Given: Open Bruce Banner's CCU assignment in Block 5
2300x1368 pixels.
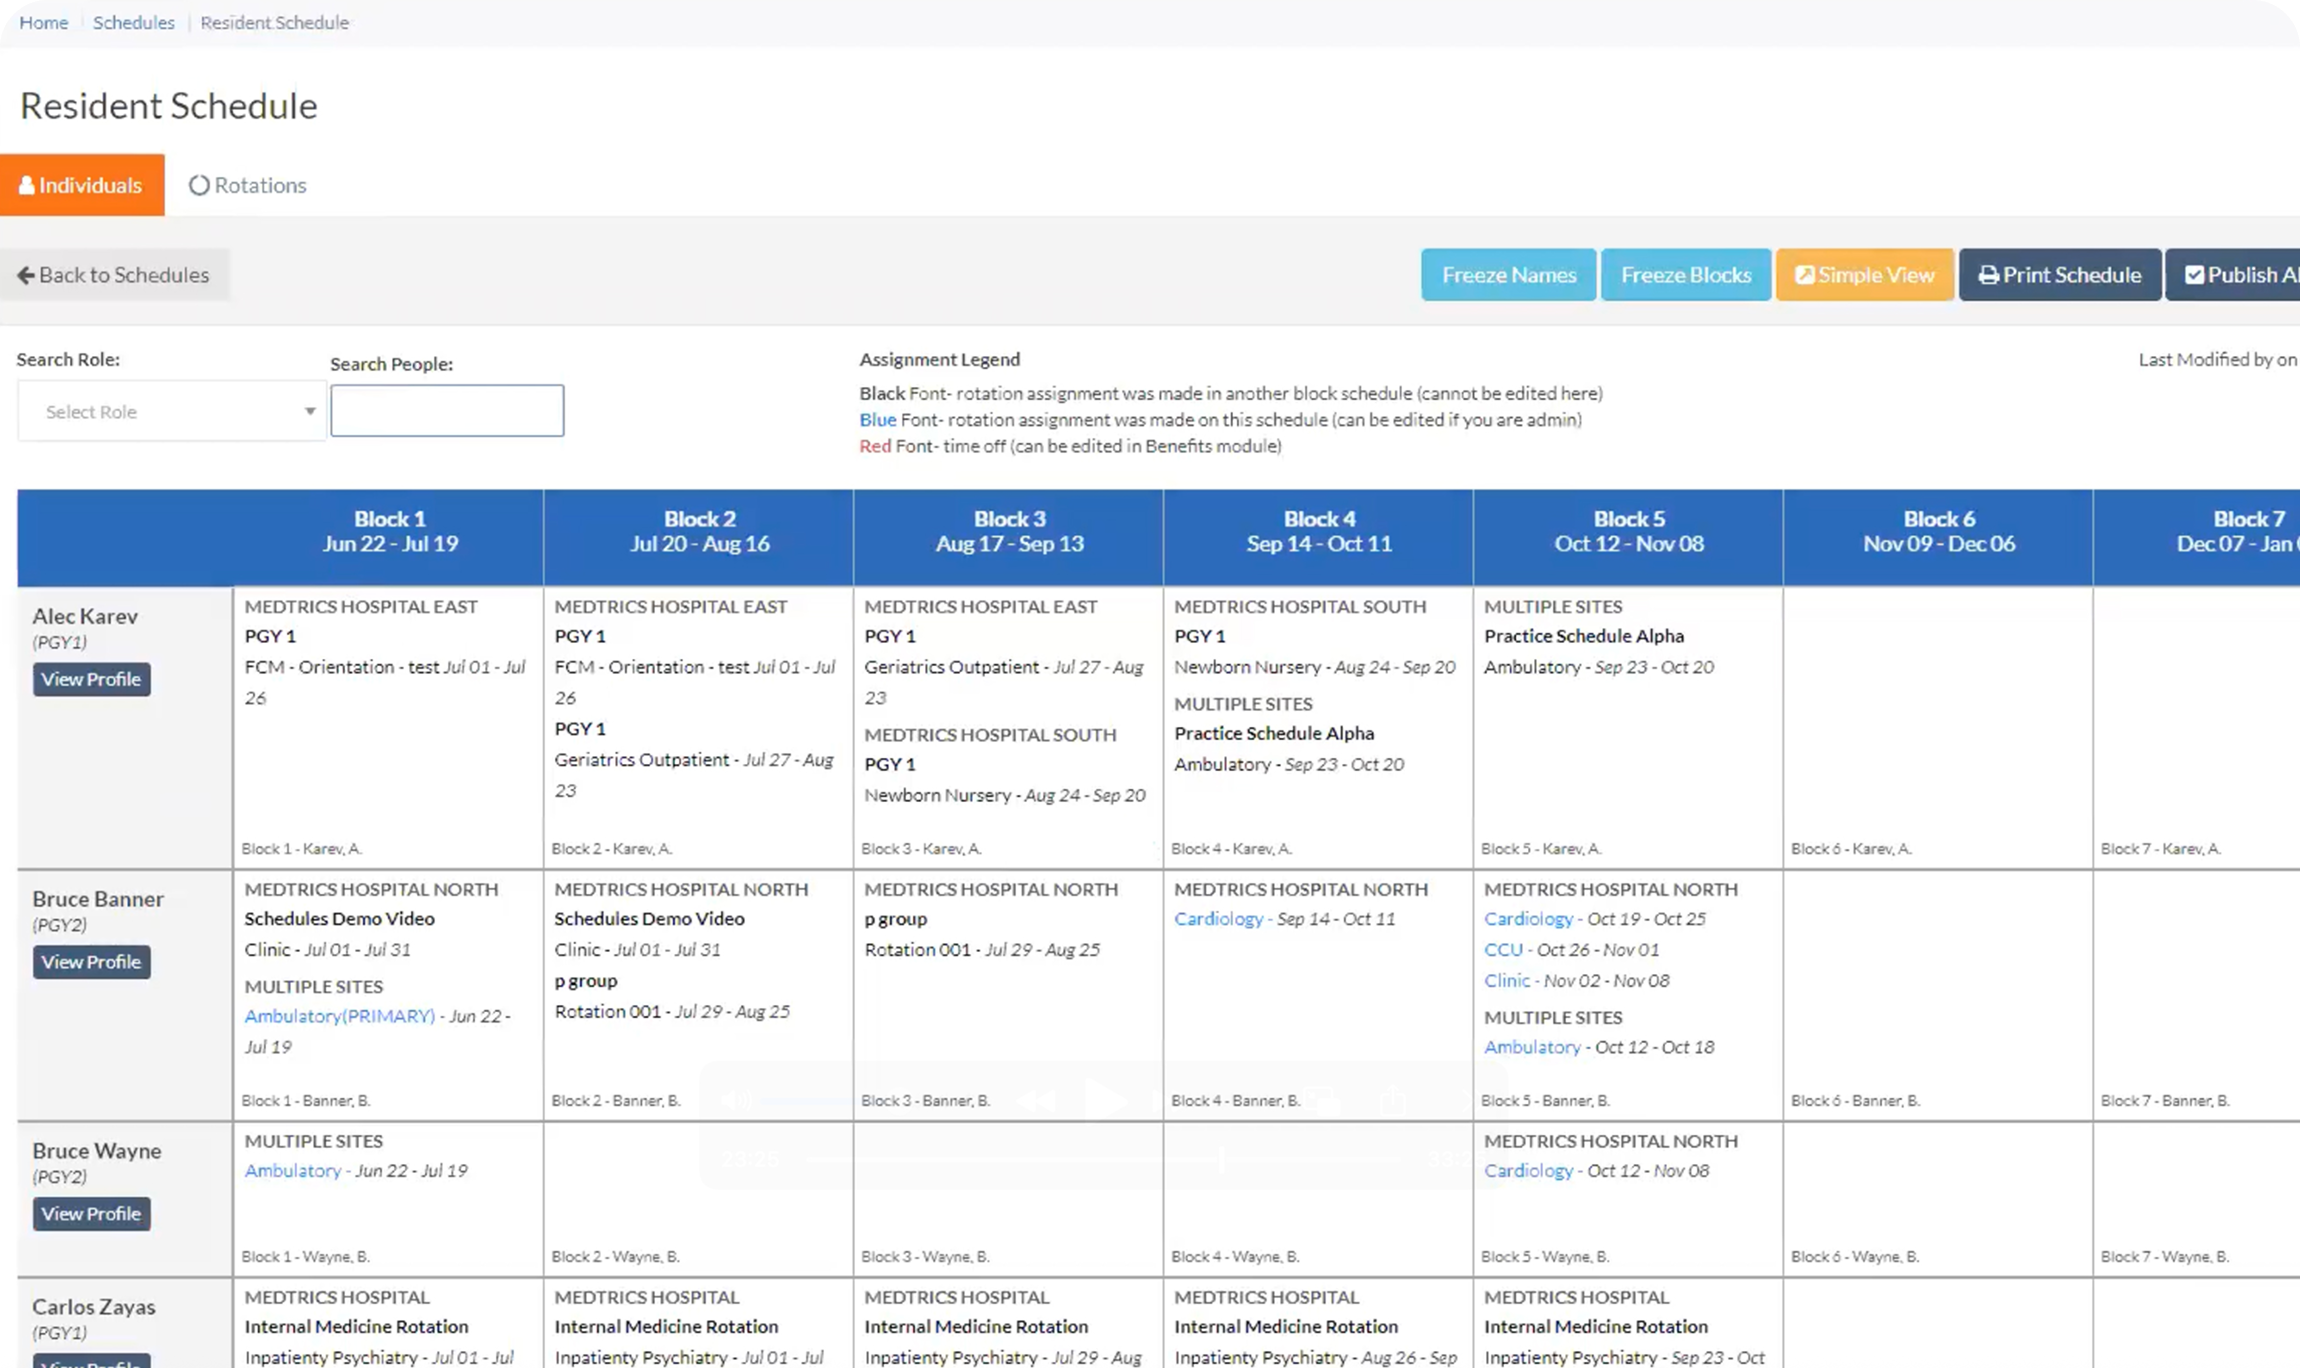Looking at the screenshot, I should click(x=1503, y=950).
